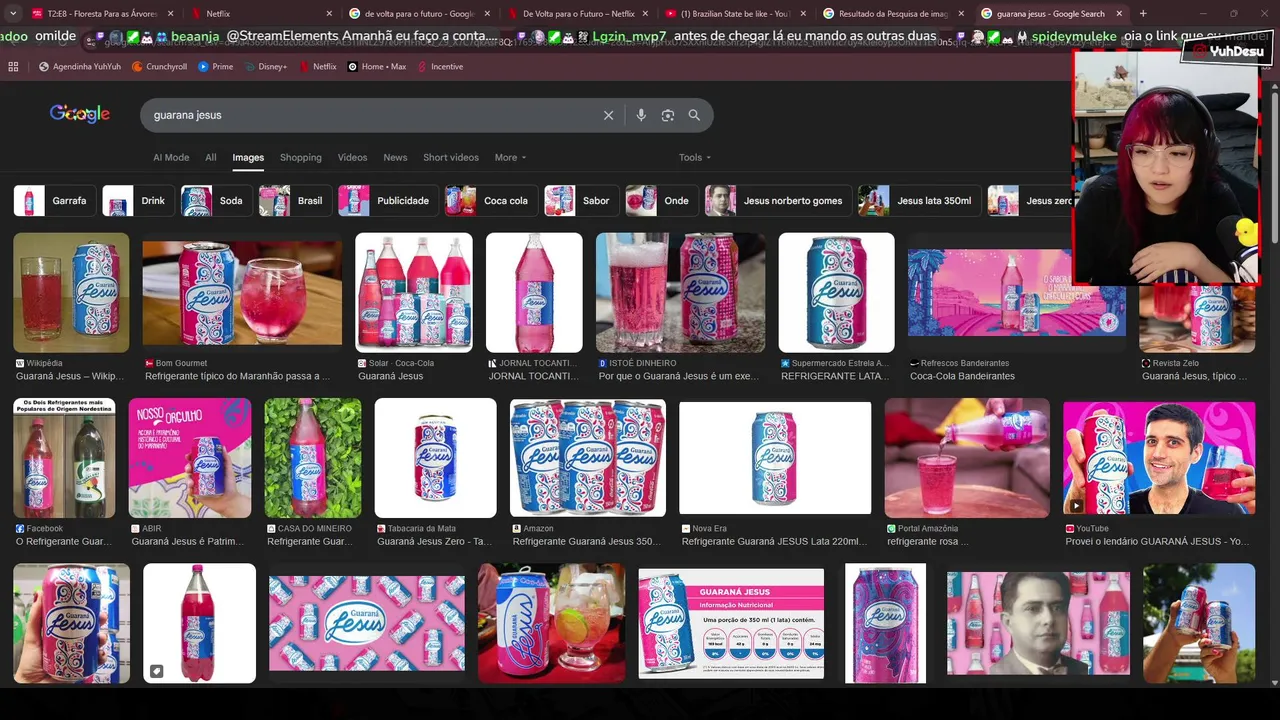Open Crunchyroll bookmark
Image resolution: width=1280 pixels, height=720 pixels.
coord(160,67)
